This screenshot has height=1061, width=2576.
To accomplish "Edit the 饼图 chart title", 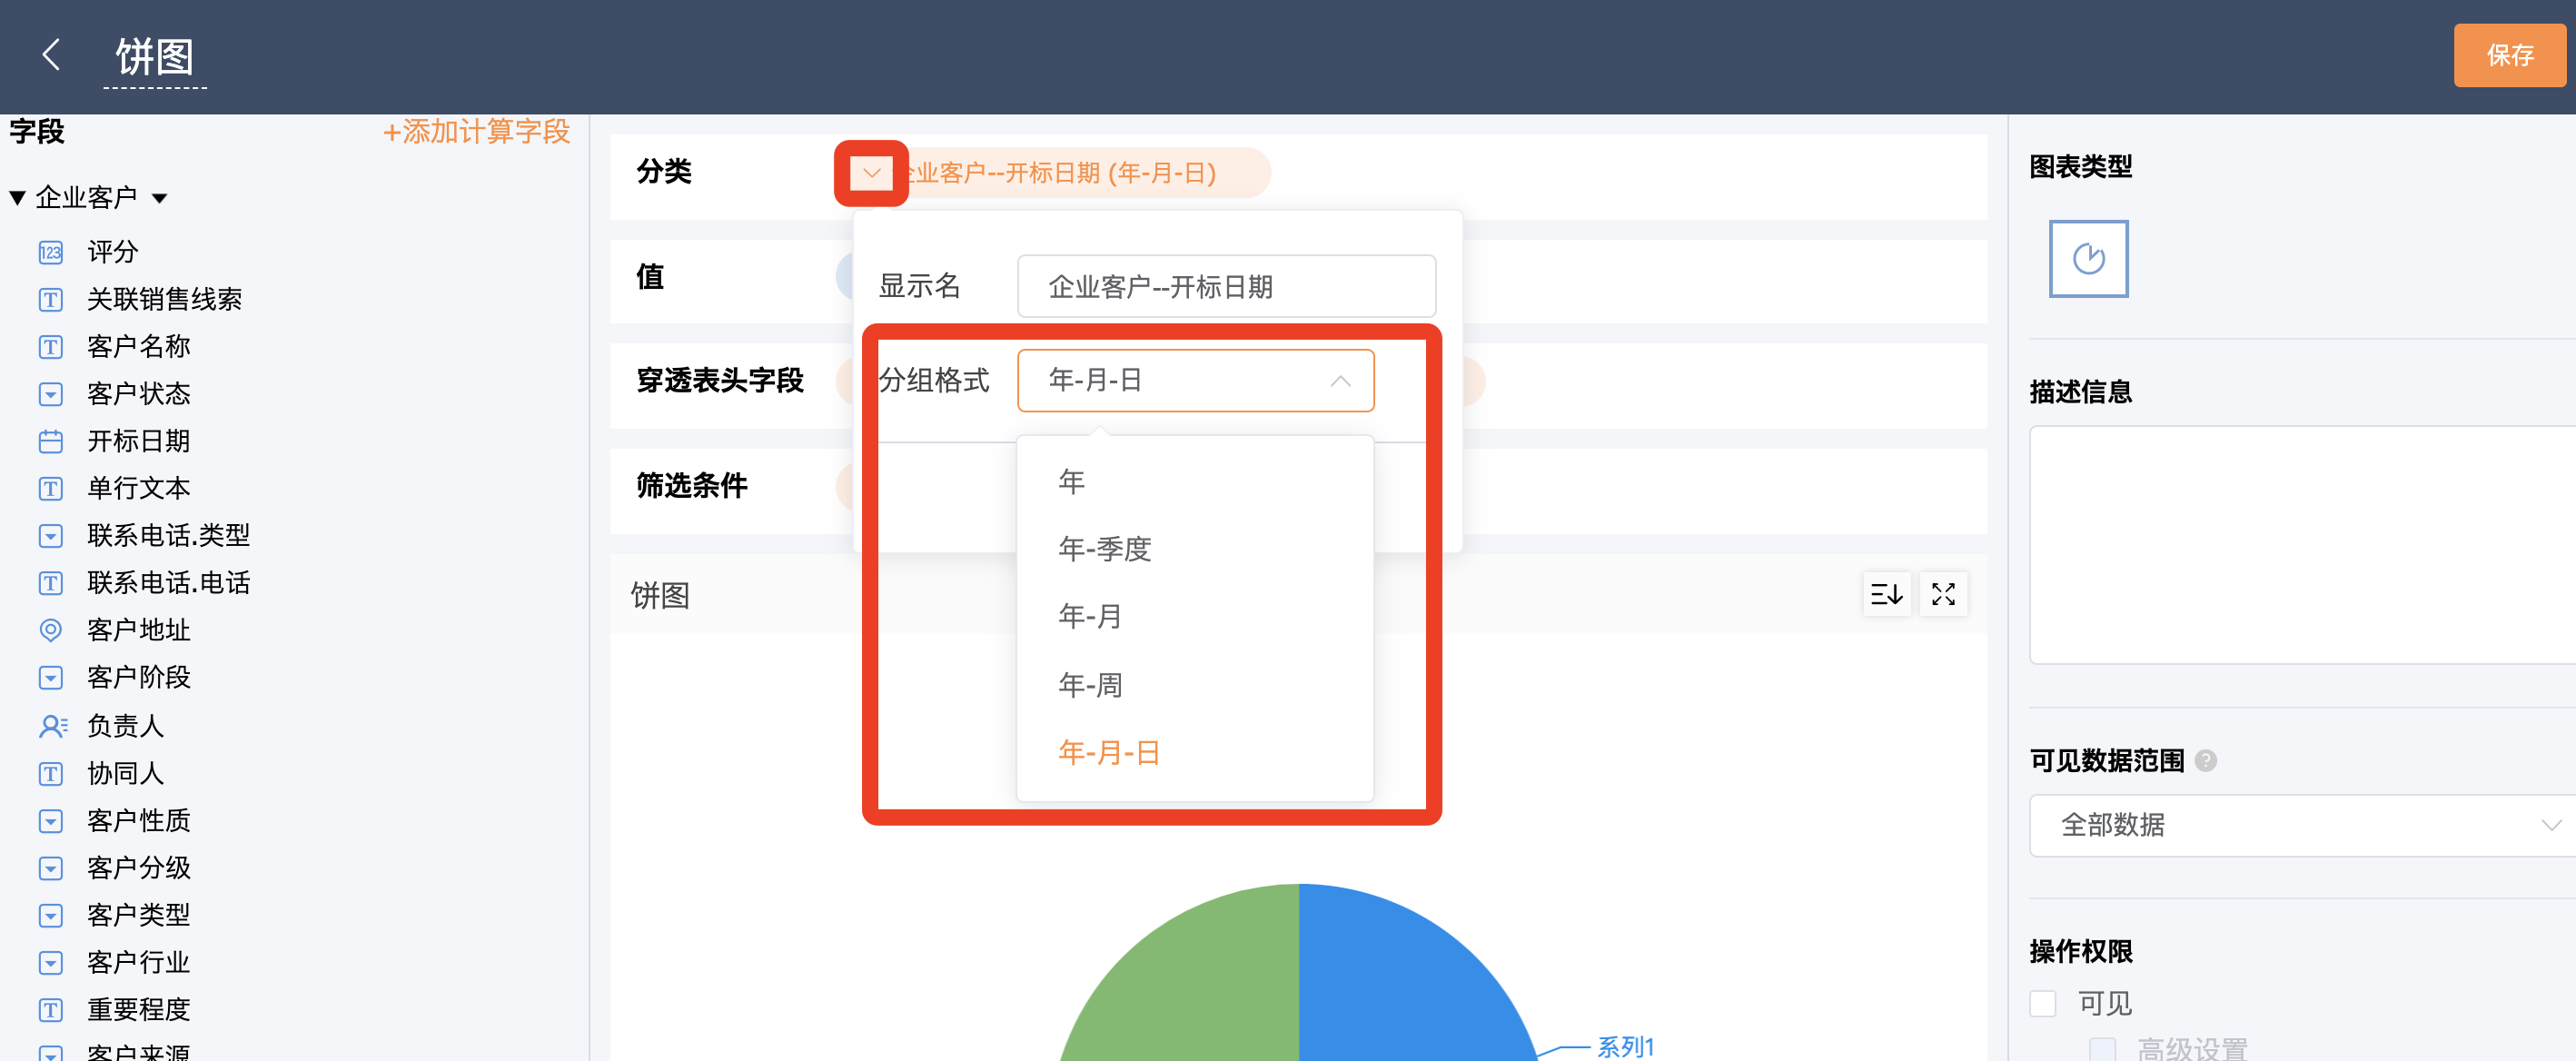I will 154,57.
